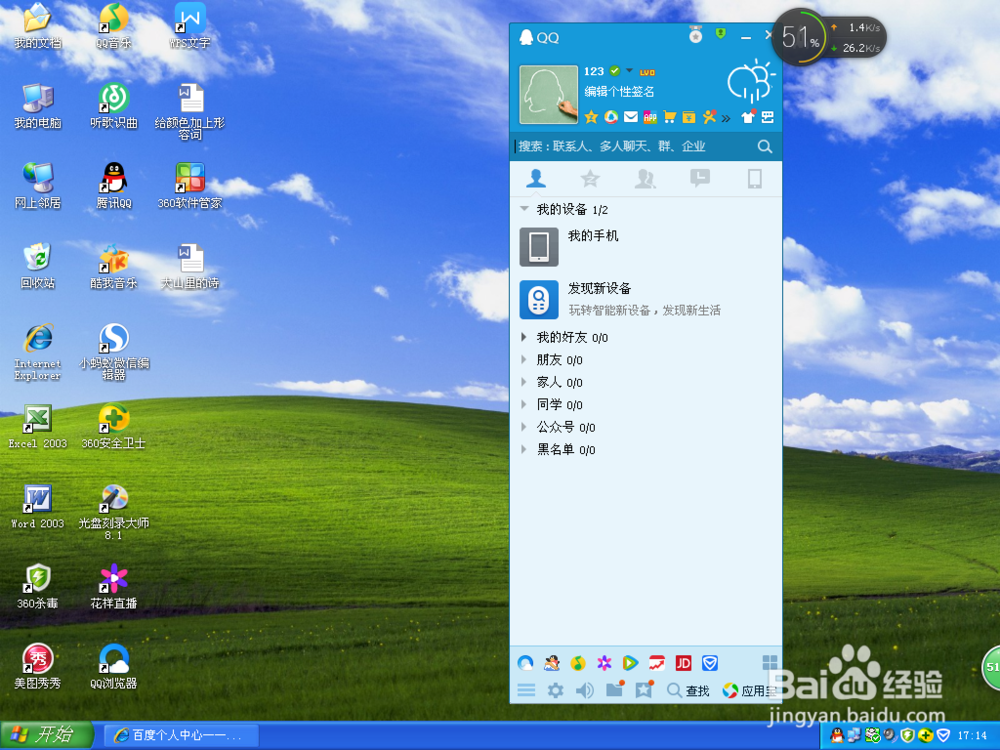This screenshot has height=750, width=1000.
Task: Click the speaker sound icon in bottom toolbar
Action: (x=584, y=690)
